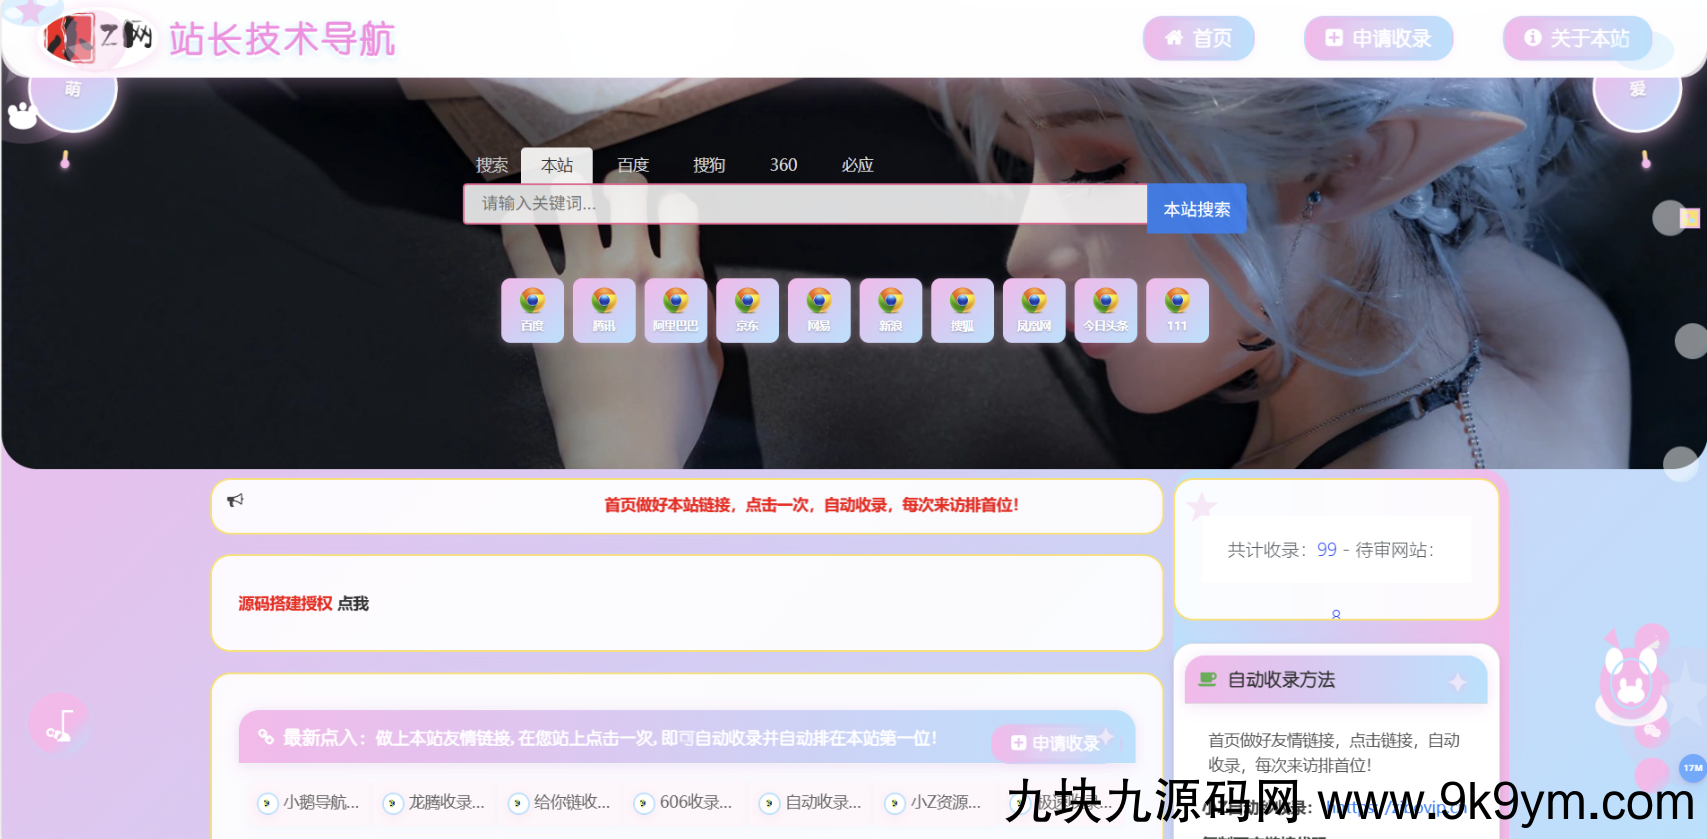Open the 龙腾收录 site link
1707x839 pixels.
[x=435, y=802]
